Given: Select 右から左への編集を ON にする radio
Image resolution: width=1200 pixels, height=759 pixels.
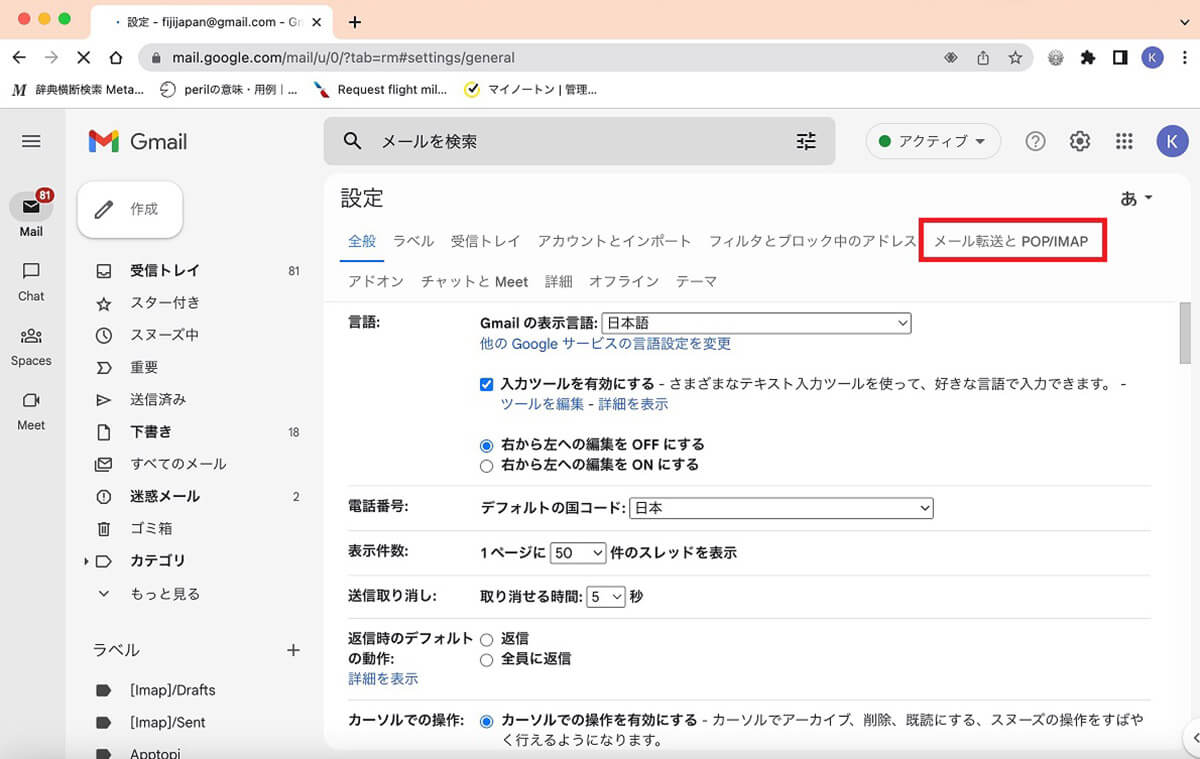Looking at the screenshot, I should pyautogui.click(x=487, y=465).
